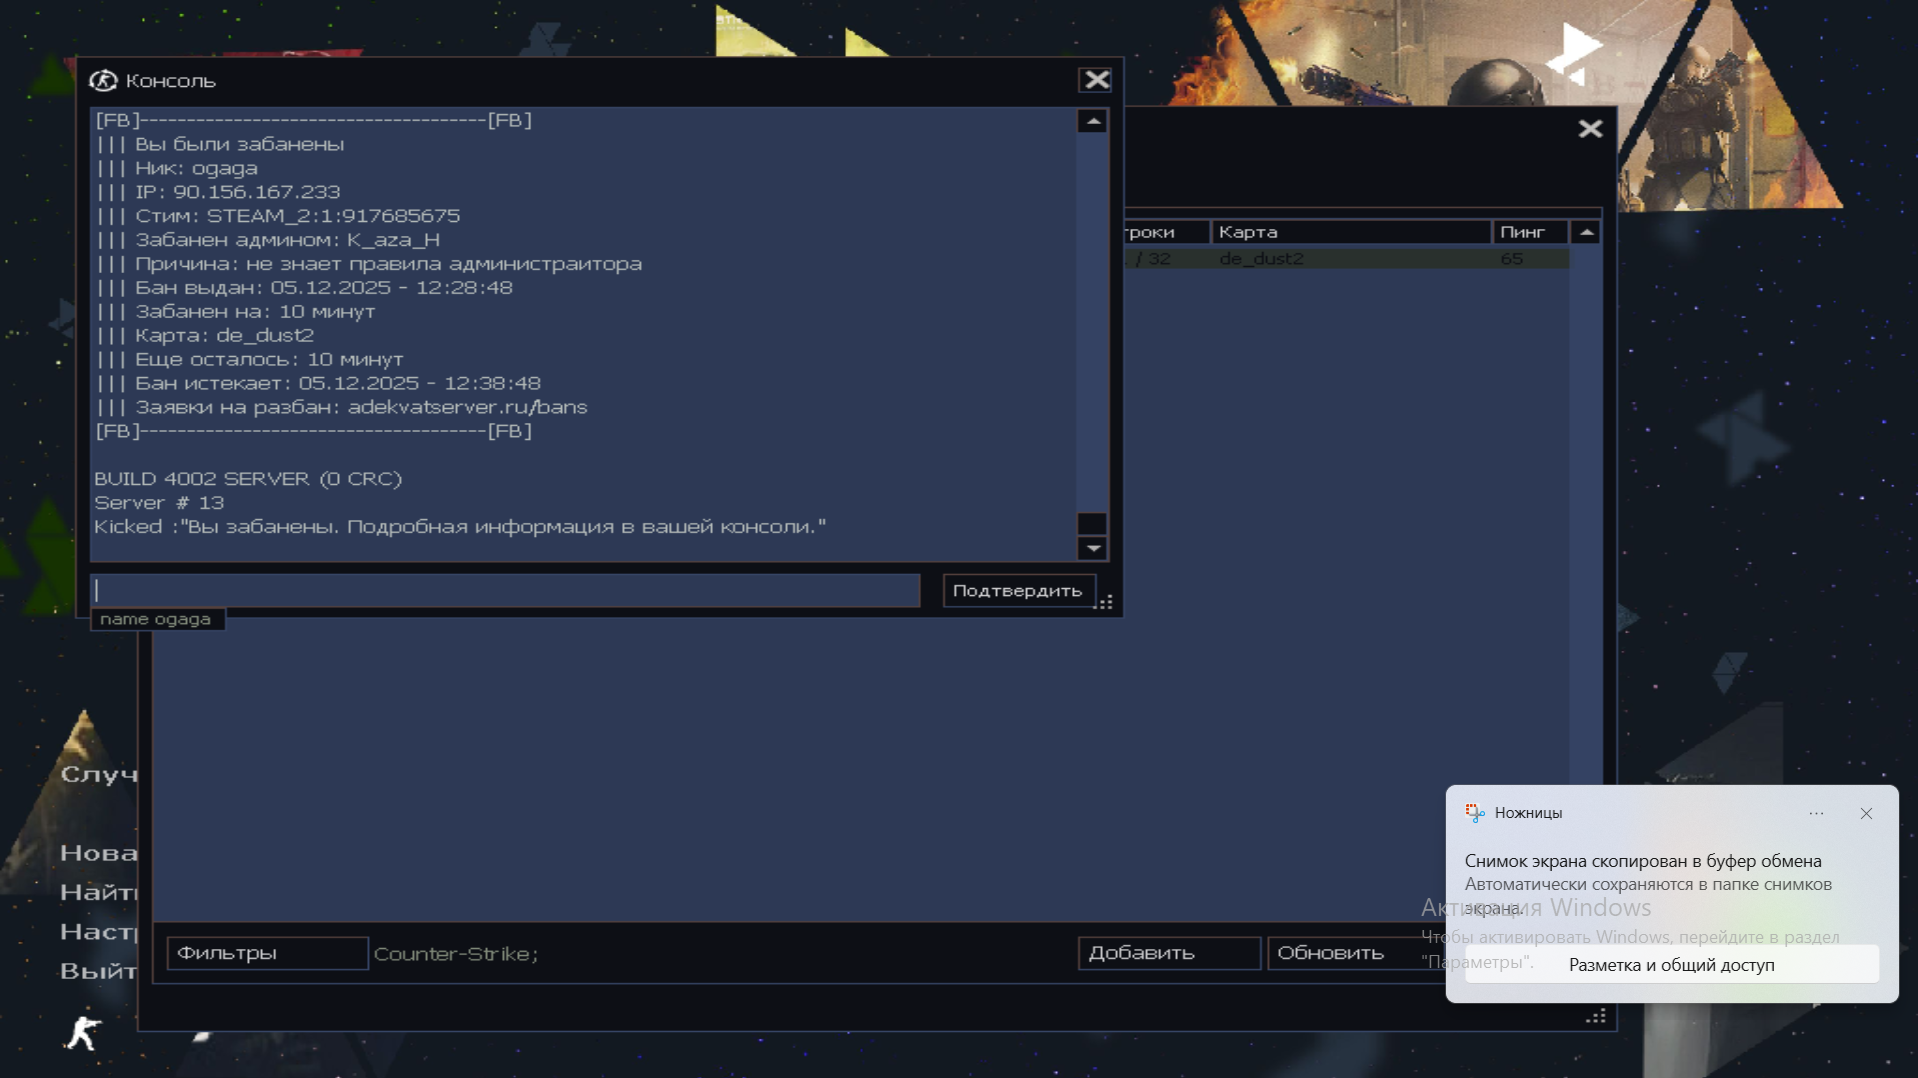Click the Add server button

point(1168,953)
